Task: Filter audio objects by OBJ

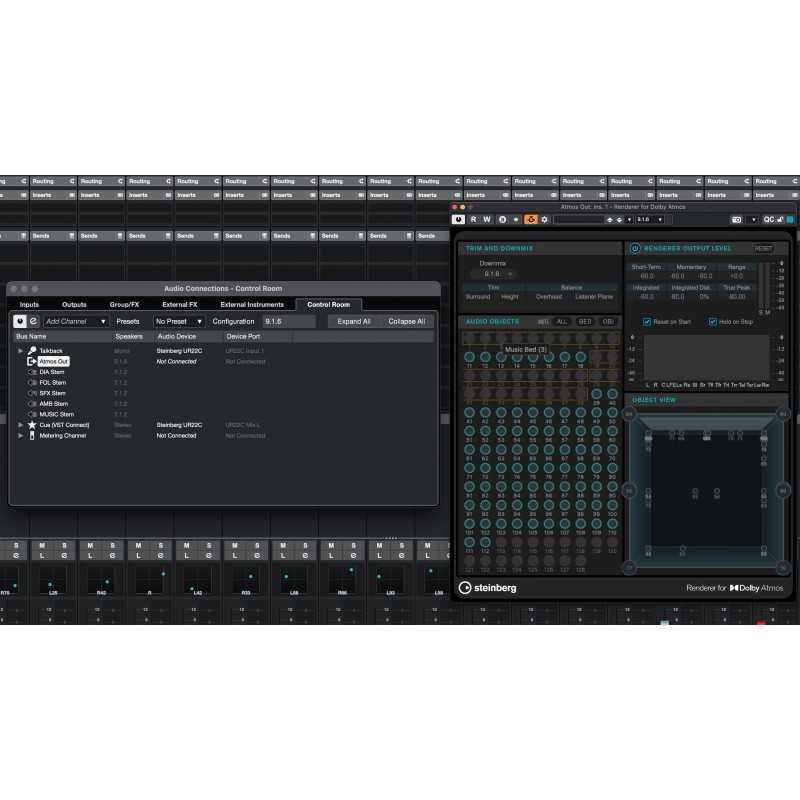Action: click(x=608, y=321)
